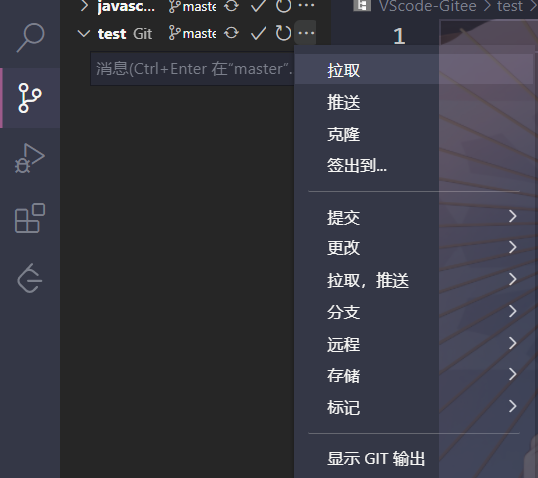Open the Extensions view icon
This screenshot has width=538, height=478.
pos(30,218)
